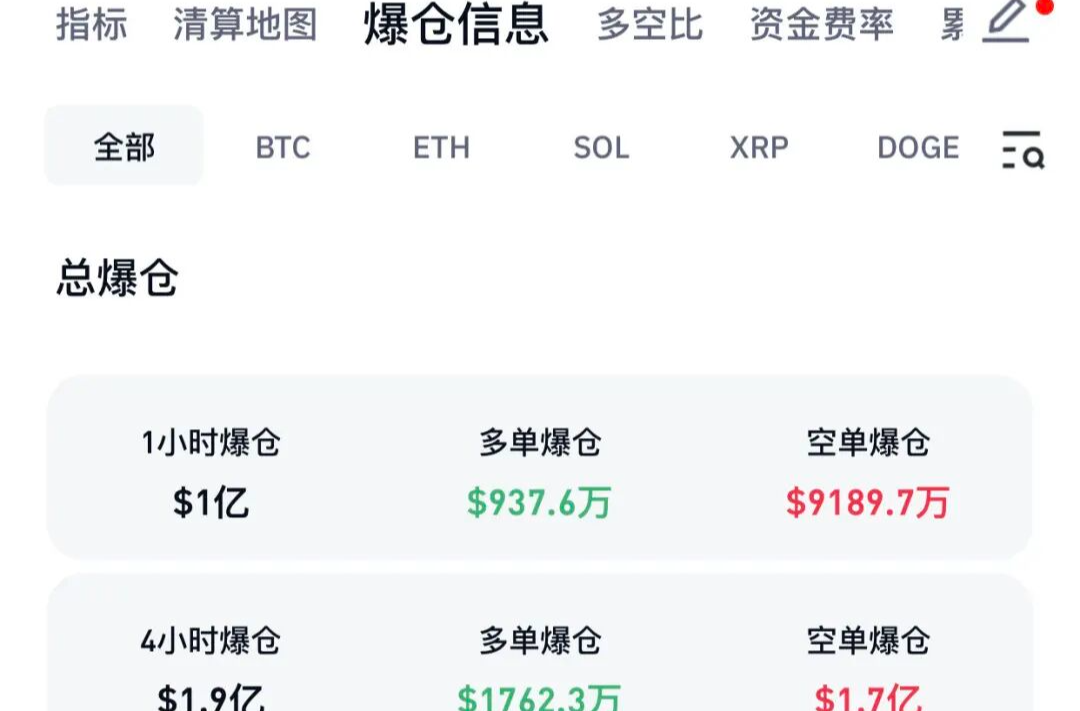Screen dimensions: 1080x711
Task: Switch to the 指标 tab
Action: (92, 24)
